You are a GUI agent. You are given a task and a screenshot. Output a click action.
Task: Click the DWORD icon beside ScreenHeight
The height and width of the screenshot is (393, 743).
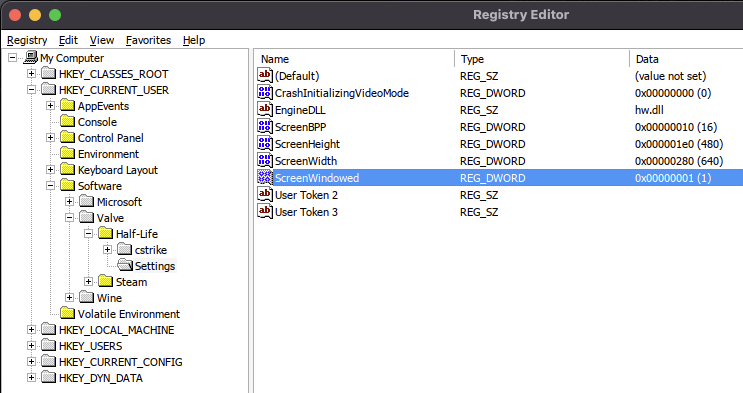coord(265,144)
